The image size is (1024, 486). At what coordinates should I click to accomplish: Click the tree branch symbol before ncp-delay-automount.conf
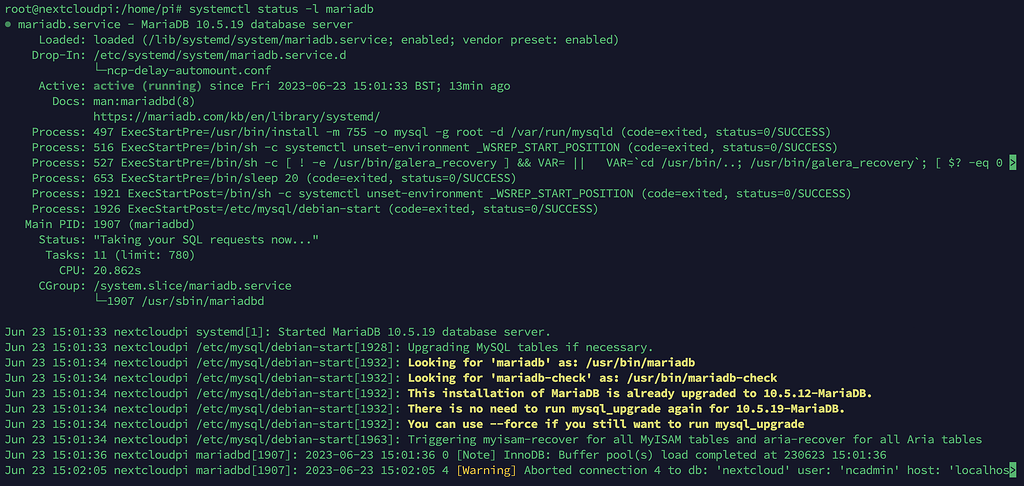[100, 71]
